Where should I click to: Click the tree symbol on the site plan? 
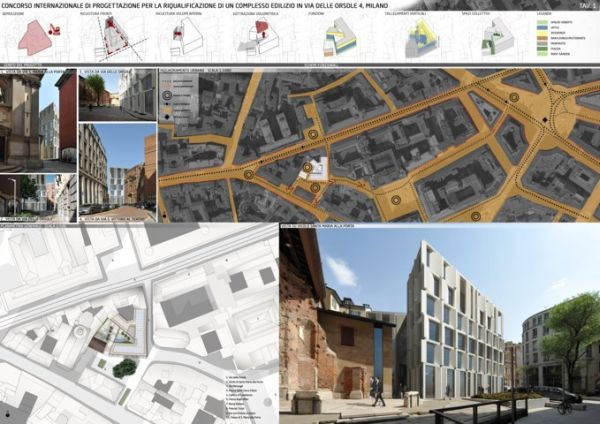124,368
